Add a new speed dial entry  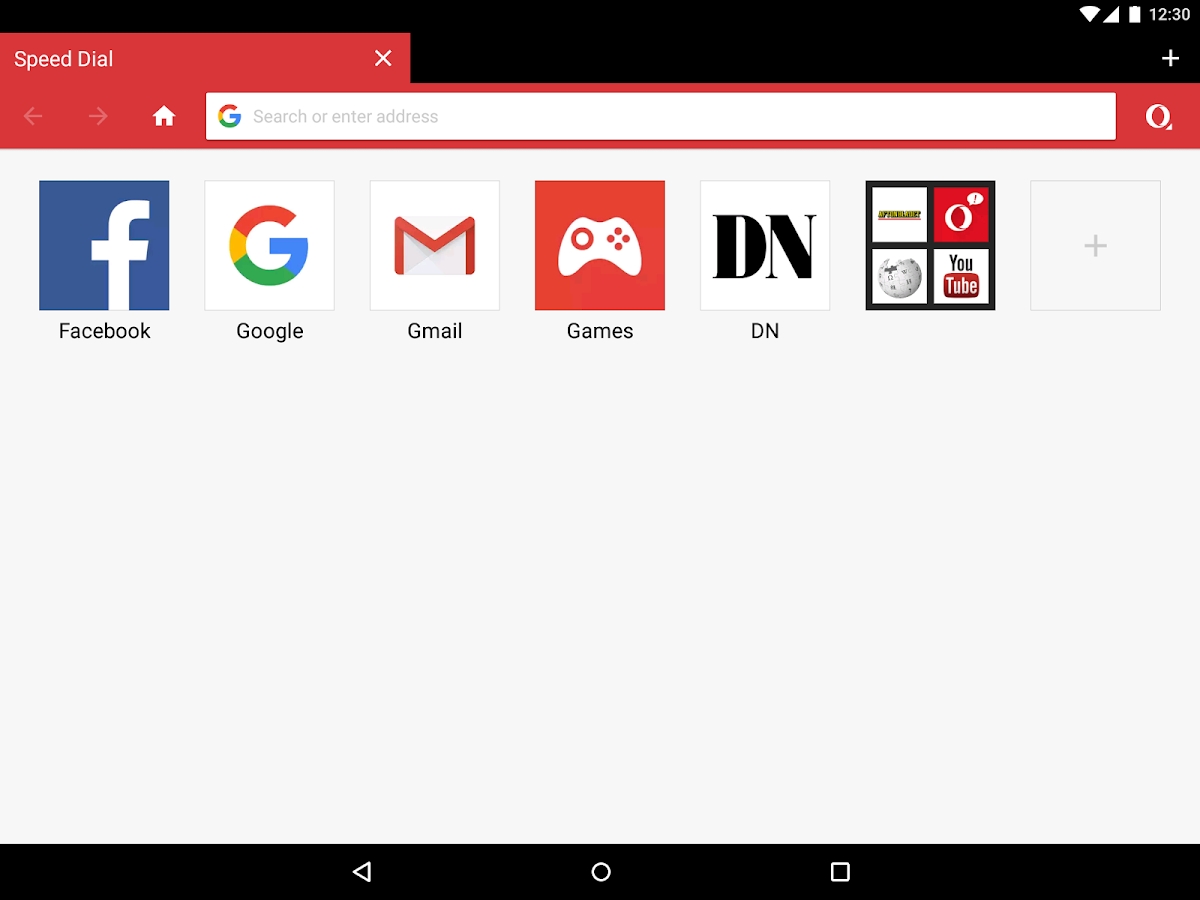(x=1095, y=245)
